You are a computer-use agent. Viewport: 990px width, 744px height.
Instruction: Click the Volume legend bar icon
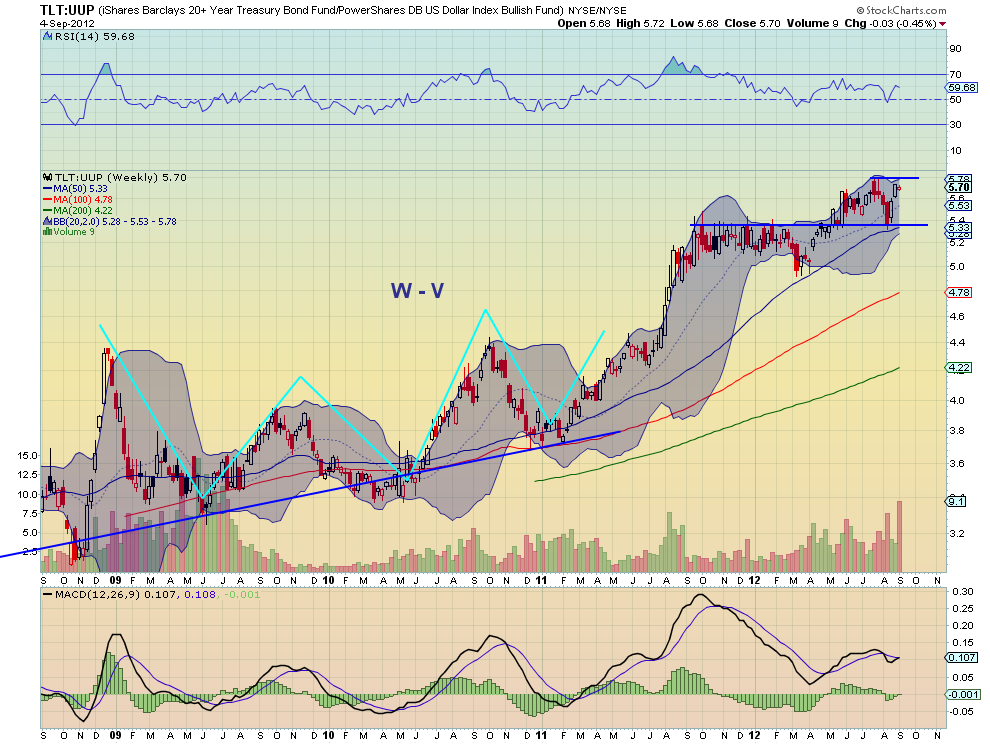click(47, 232)
